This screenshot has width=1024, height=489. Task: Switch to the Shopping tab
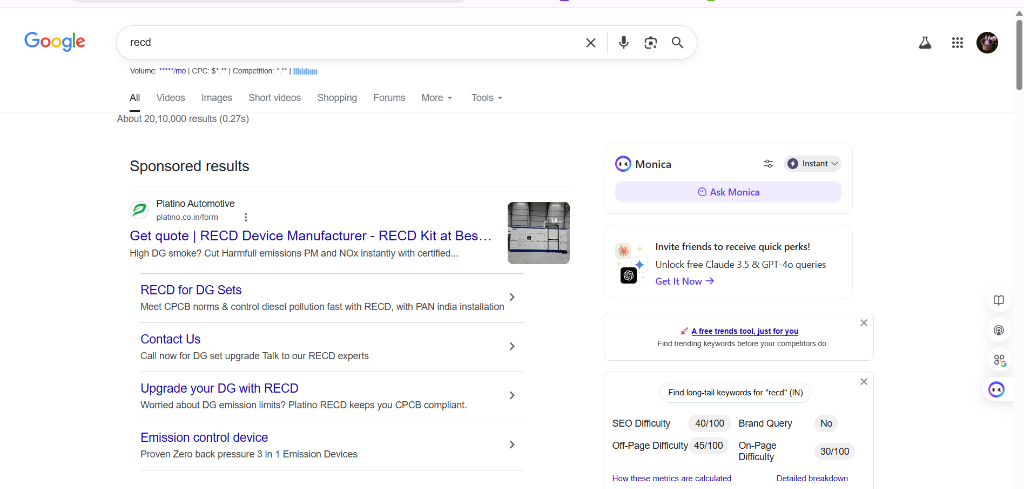point(337,98)
